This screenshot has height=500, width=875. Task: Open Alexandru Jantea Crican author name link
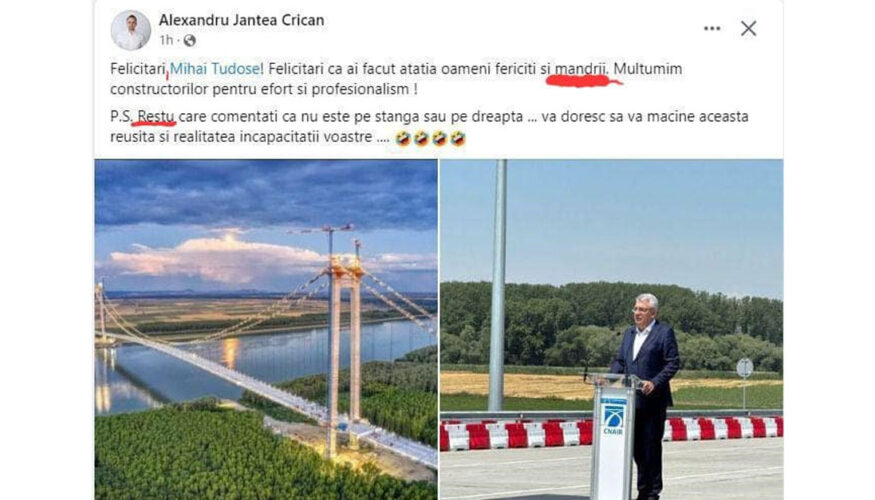tap(242, 20)
